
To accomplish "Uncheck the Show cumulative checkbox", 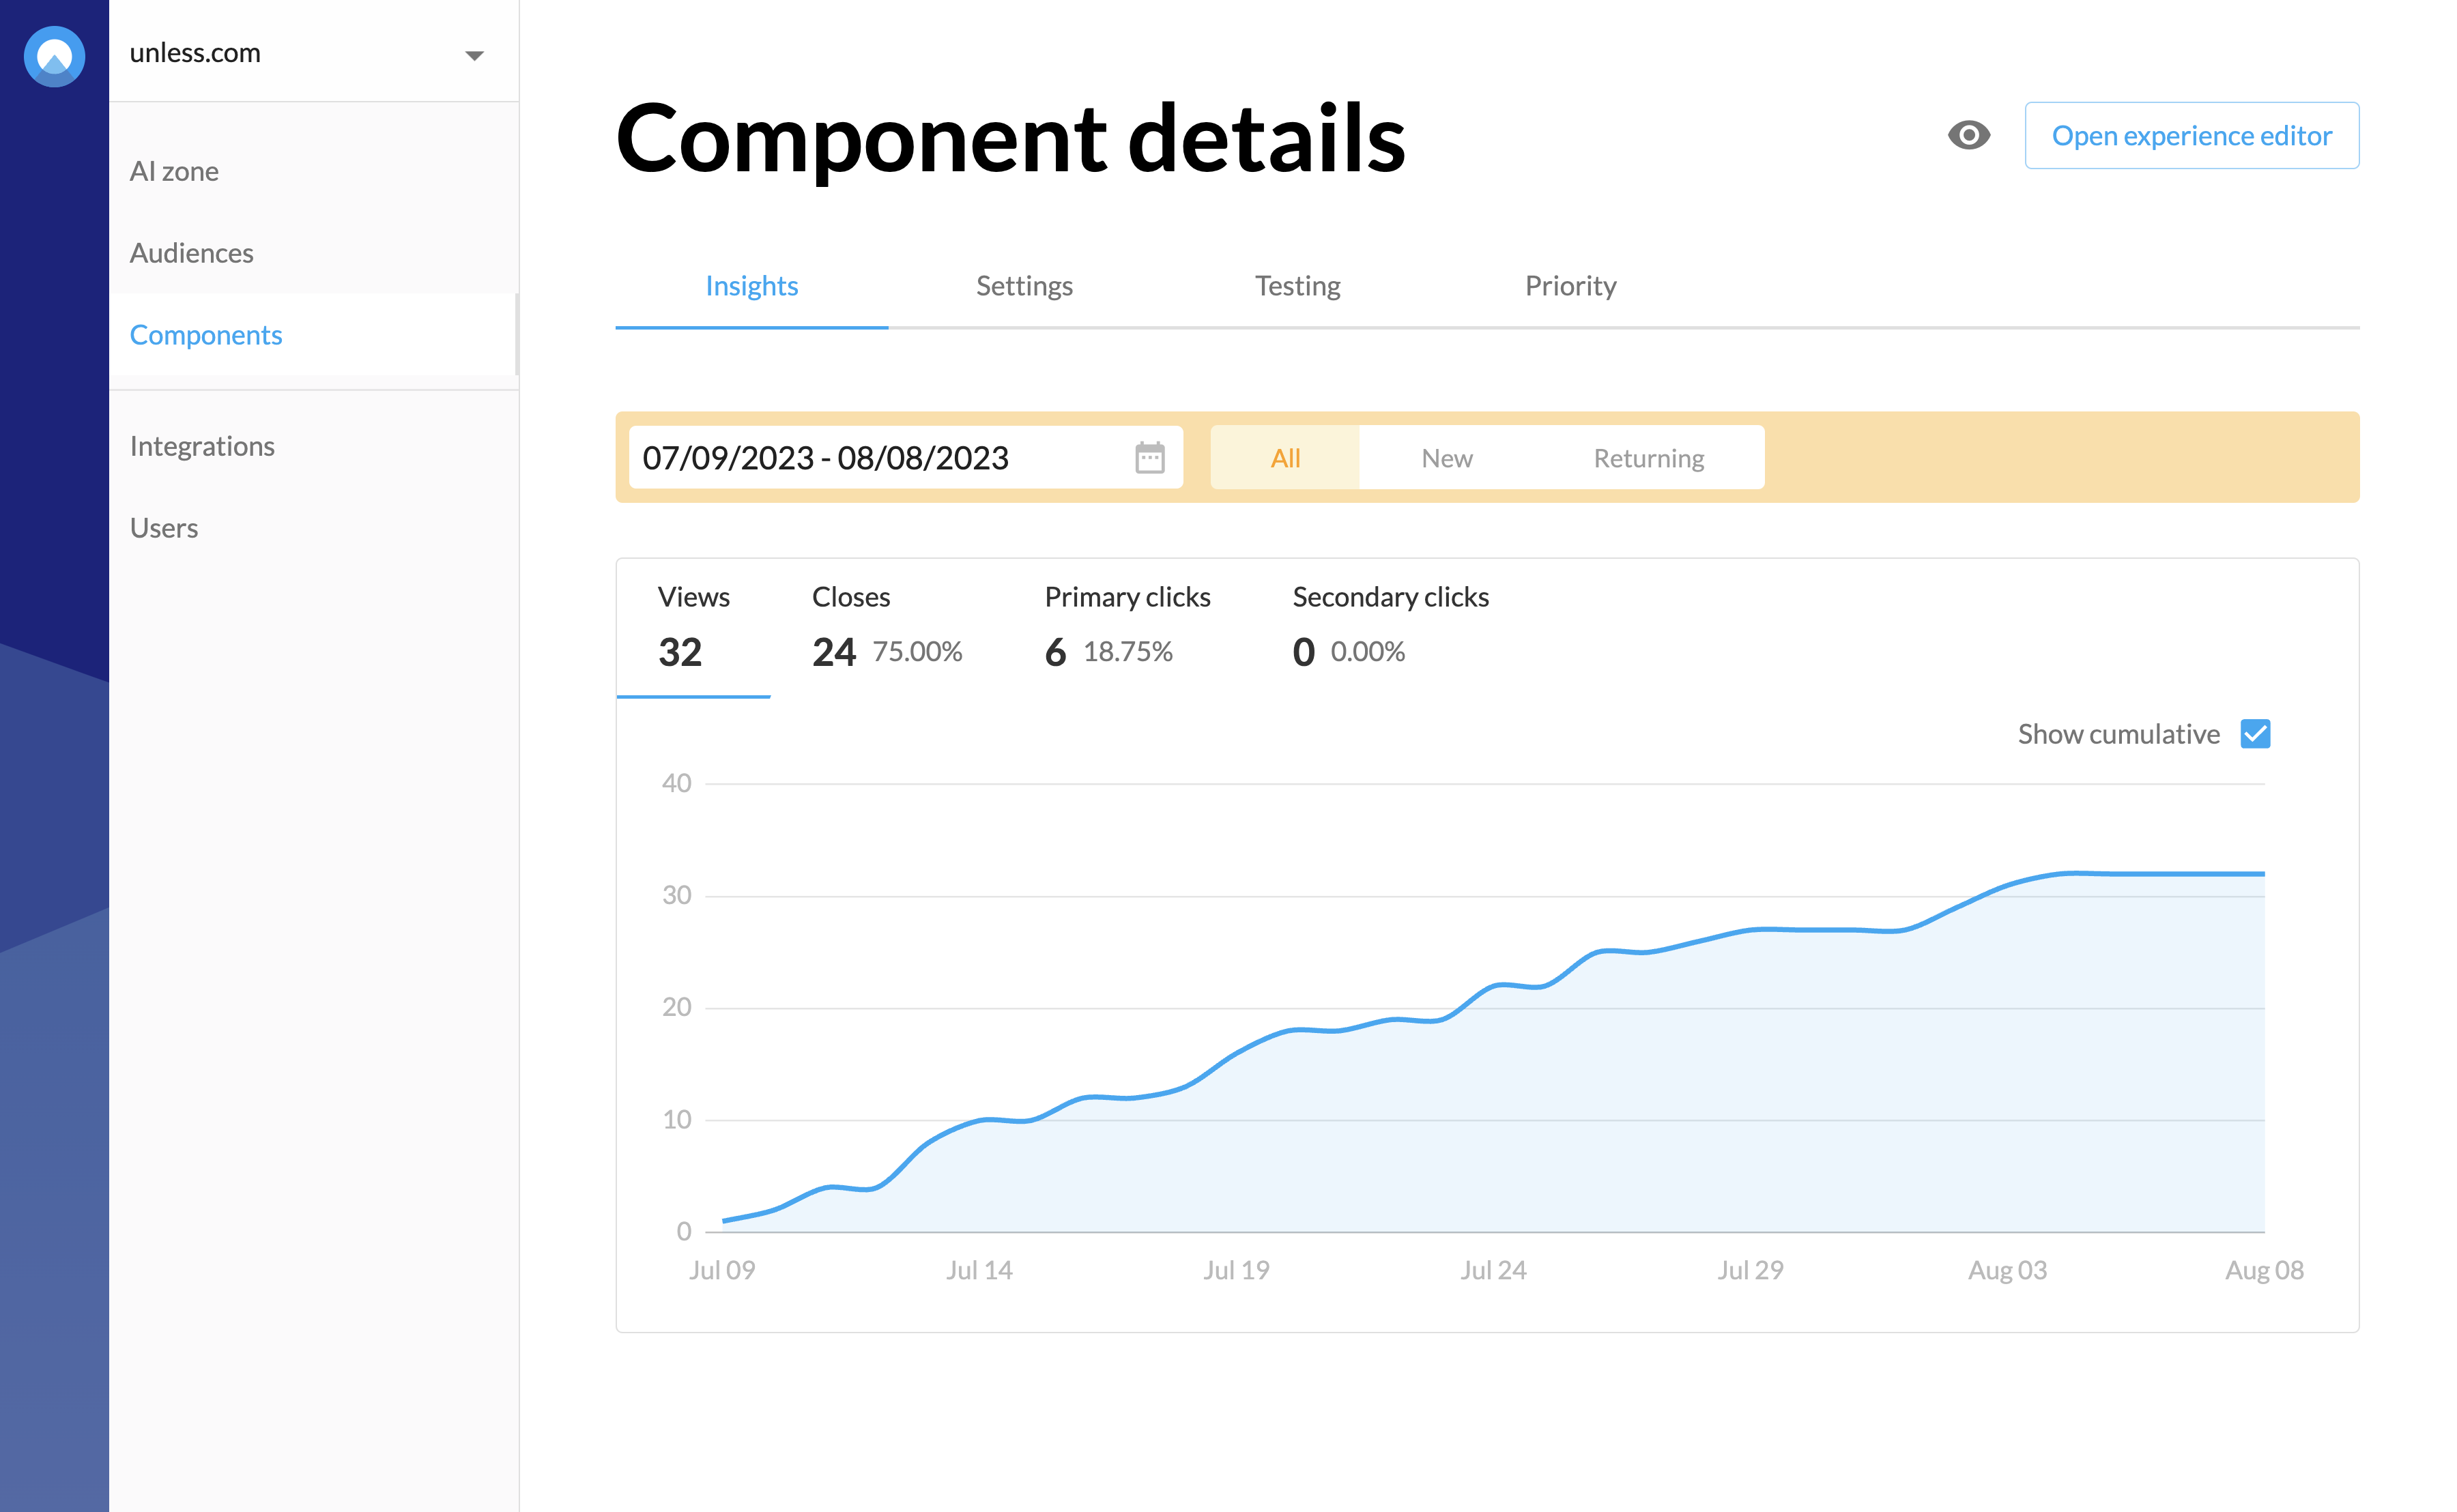I will pyautogui.click(x=2254, y=734).
